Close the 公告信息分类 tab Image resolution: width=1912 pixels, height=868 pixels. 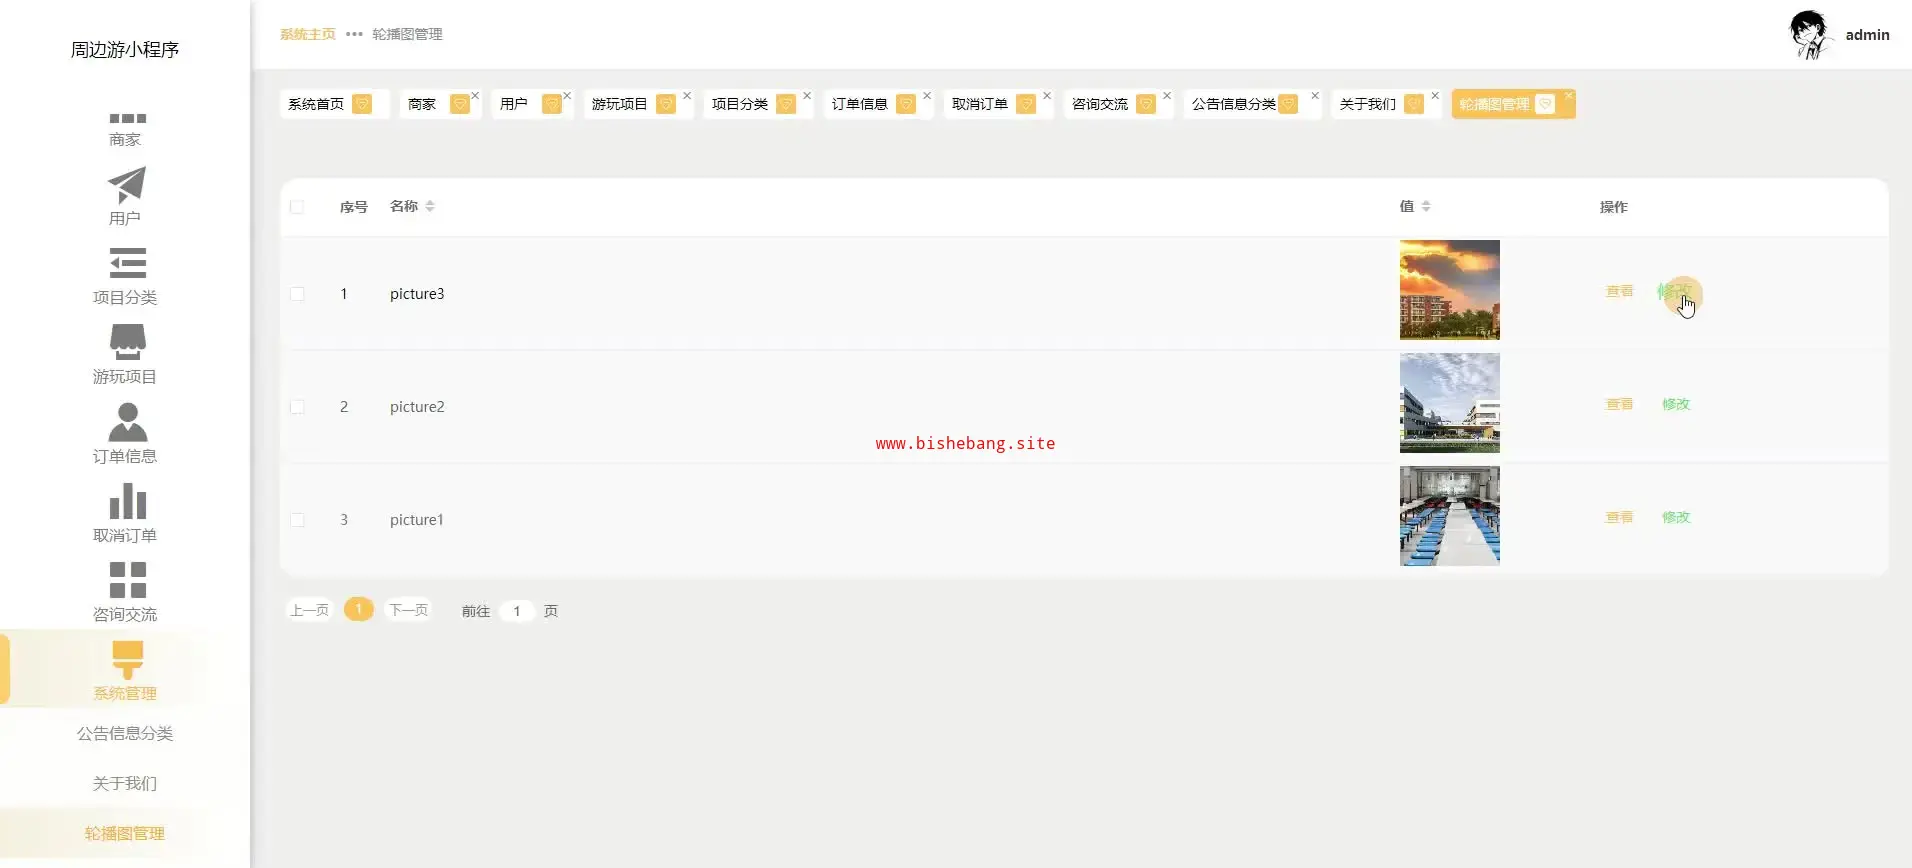point(1315,96)
